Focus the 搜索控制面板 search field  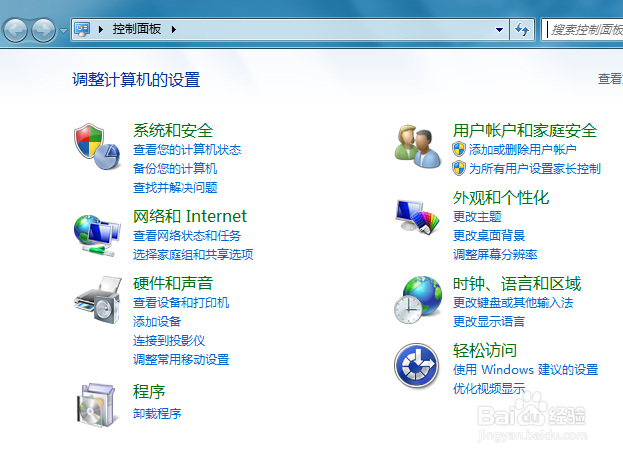[x=582, y=30]
